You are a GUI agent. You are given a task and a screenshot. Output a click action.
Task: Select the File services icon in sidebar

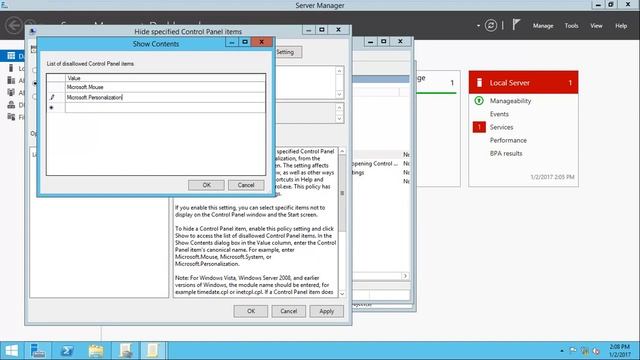point(11,117)
